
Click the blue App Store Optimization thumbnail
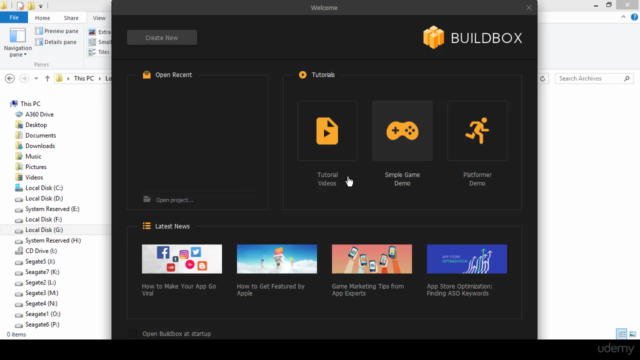point(467,259)
